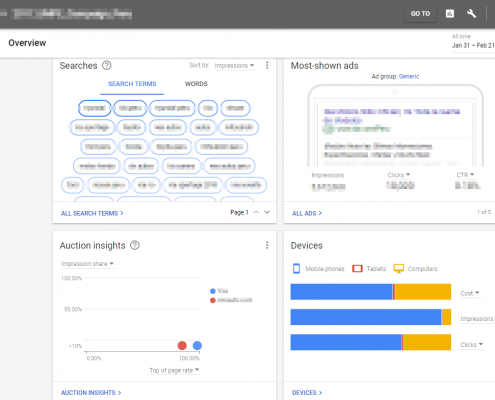Viewport: 495px width, 400px height.
Task: Open the tools wrench icon
Action: tap(471, 14)
